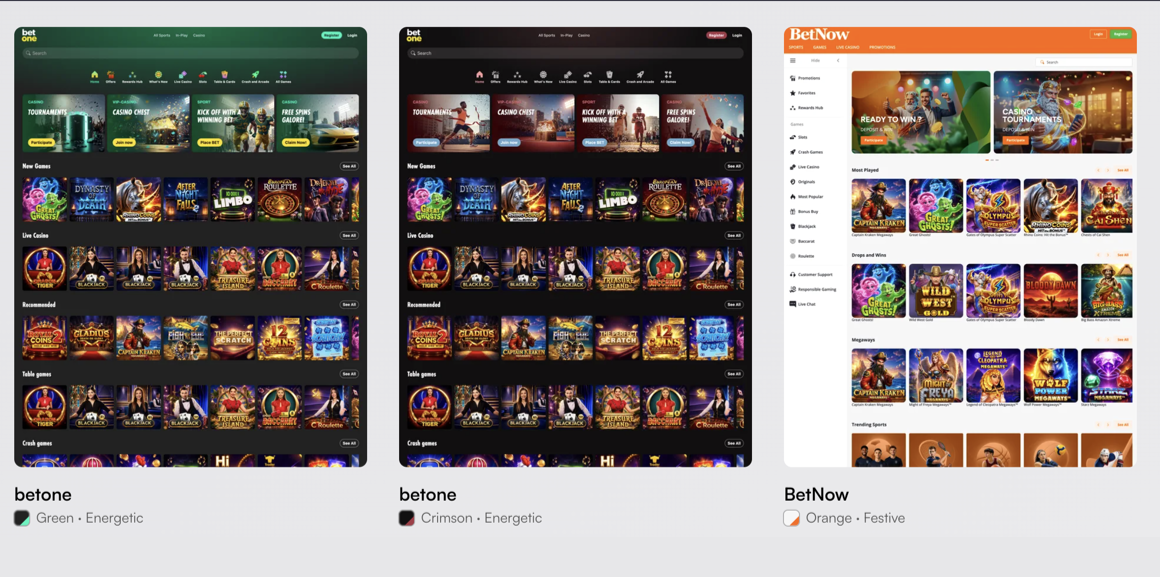Open Bloody Dawn tile in BetNow
This screenshot has height=577, width=1160.
coord(1051,291)
